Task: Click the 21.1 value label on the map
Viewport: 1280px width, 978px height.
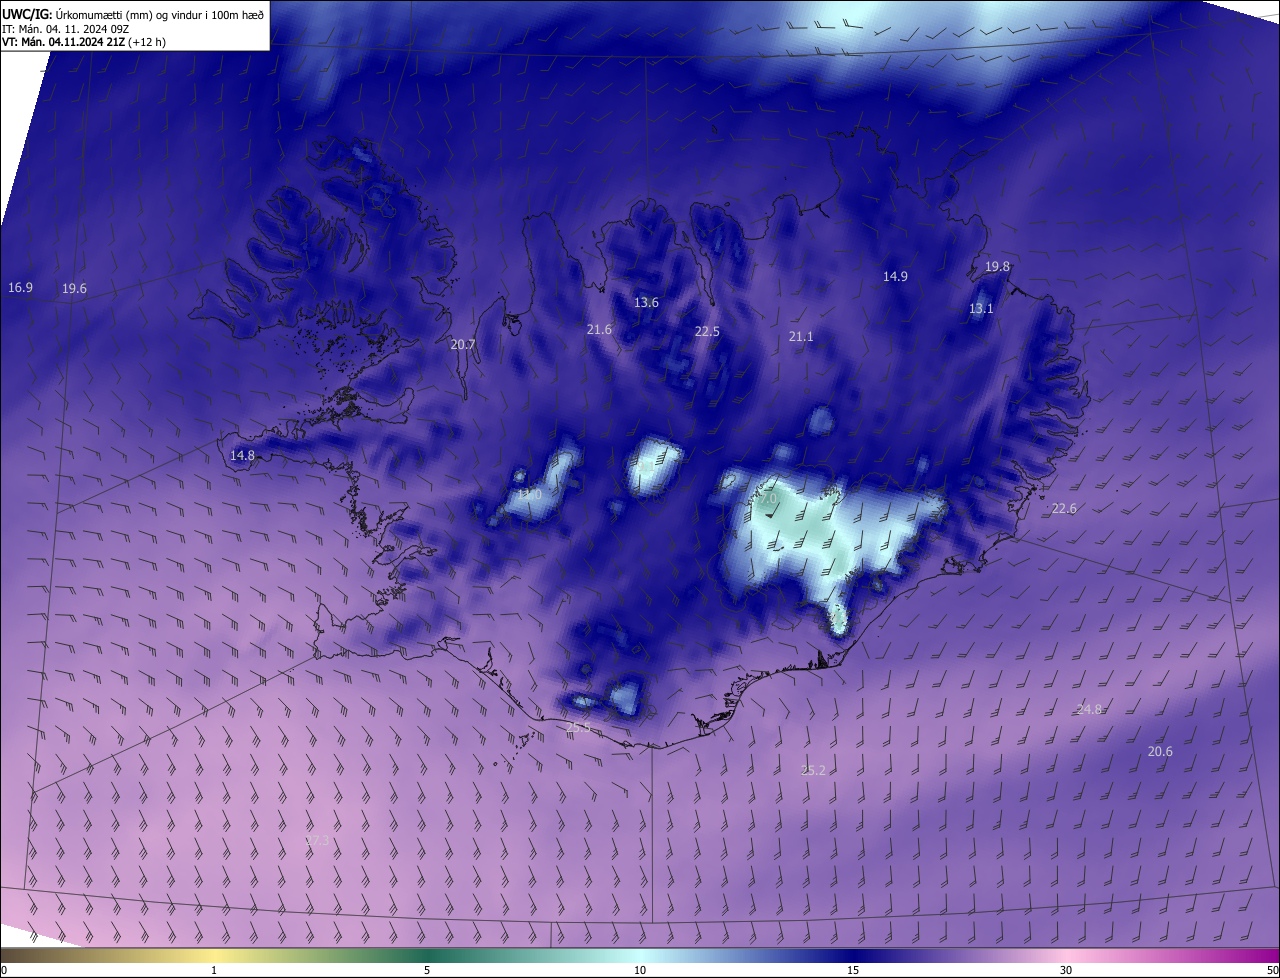Action: (801, 338)
